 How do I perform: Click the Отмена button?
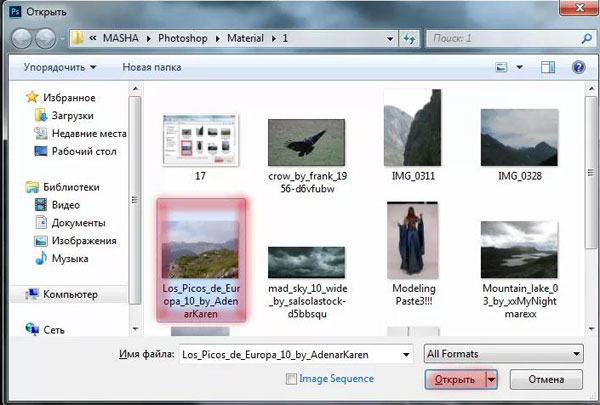(546, 379)
